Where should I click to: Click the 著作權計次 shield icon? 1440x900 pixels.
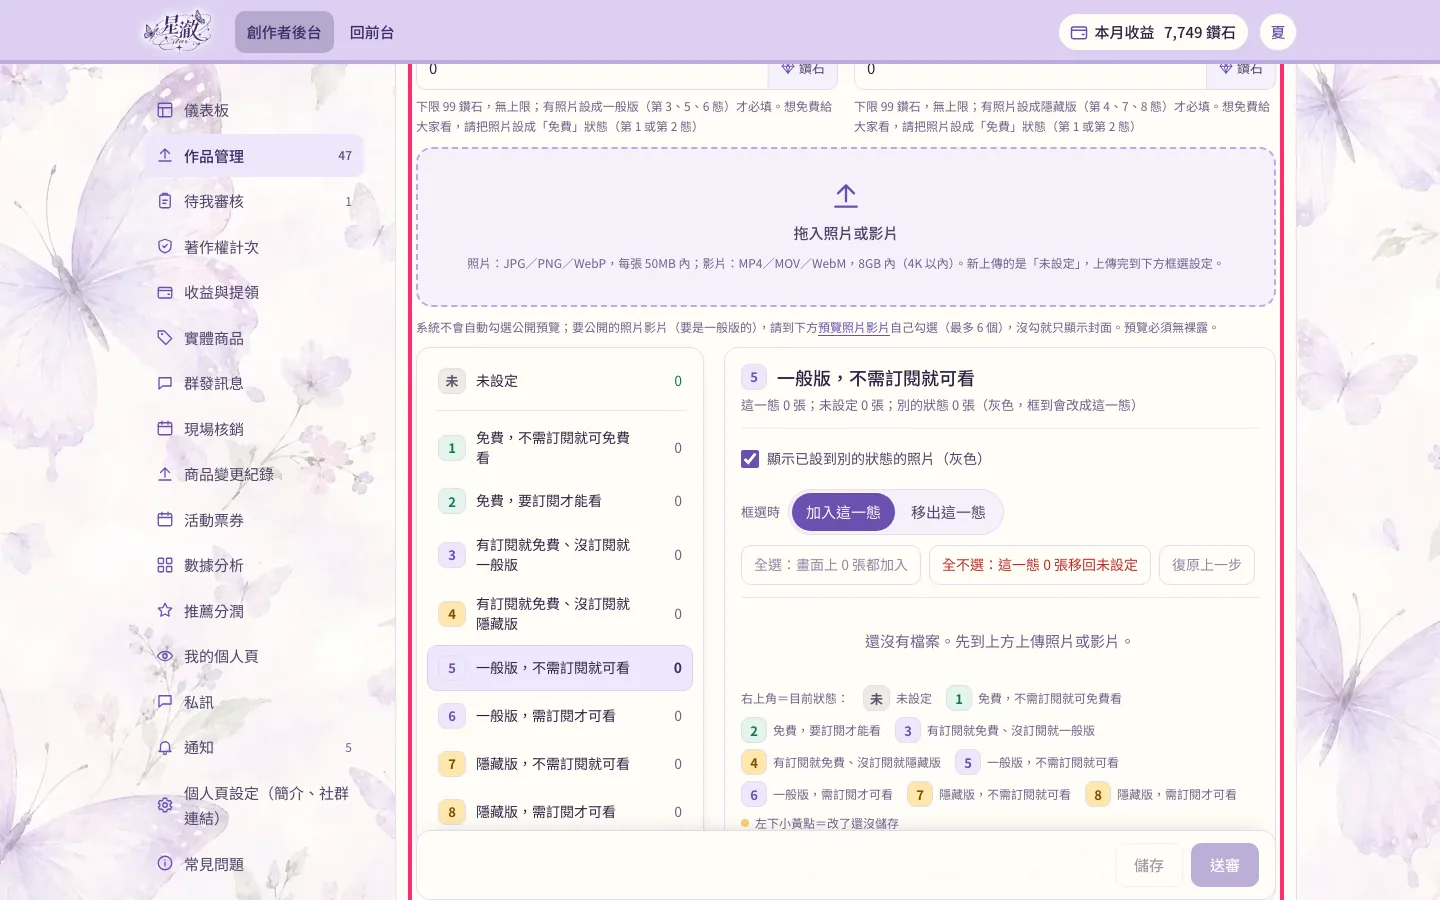(x=165, y=247)
